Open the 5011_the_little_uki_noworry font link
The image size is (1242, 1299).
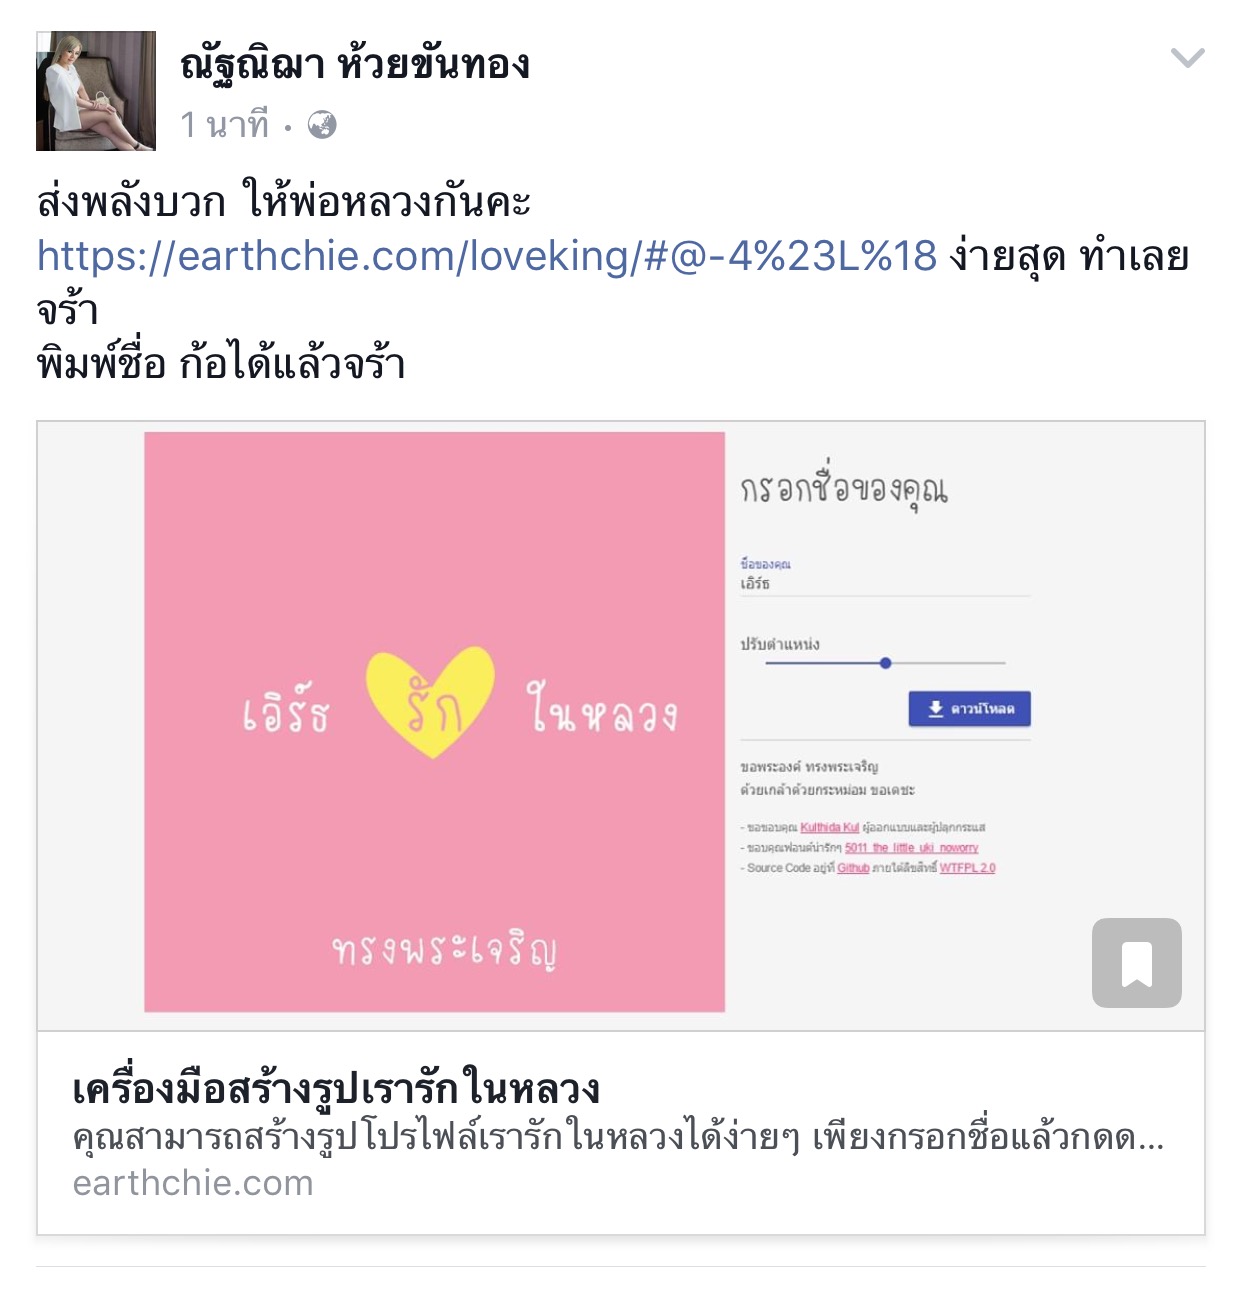tap(911, 848)
